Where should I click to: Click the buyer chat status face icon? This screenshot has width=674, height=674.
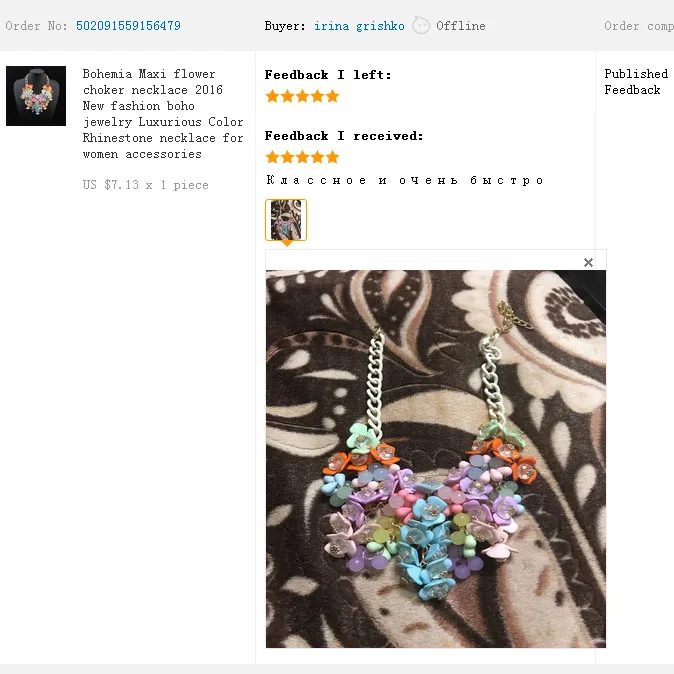point(421,25)
